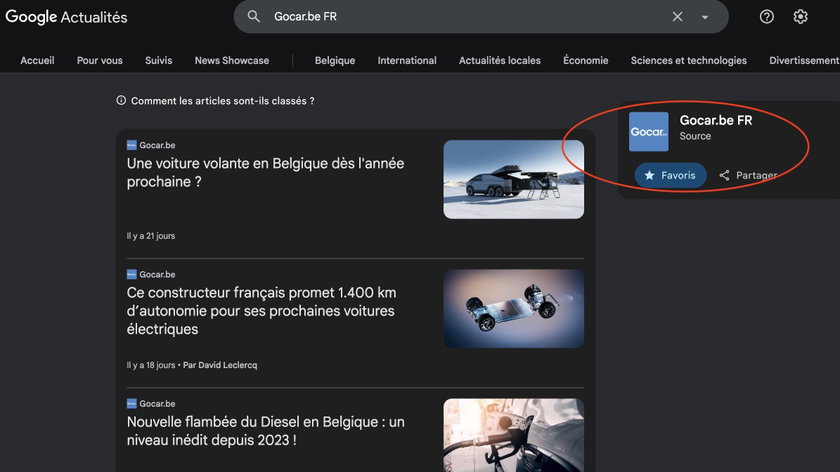Open the flying car article thumbnail
This screenshot has width=840, height=472.
(513, 179)
